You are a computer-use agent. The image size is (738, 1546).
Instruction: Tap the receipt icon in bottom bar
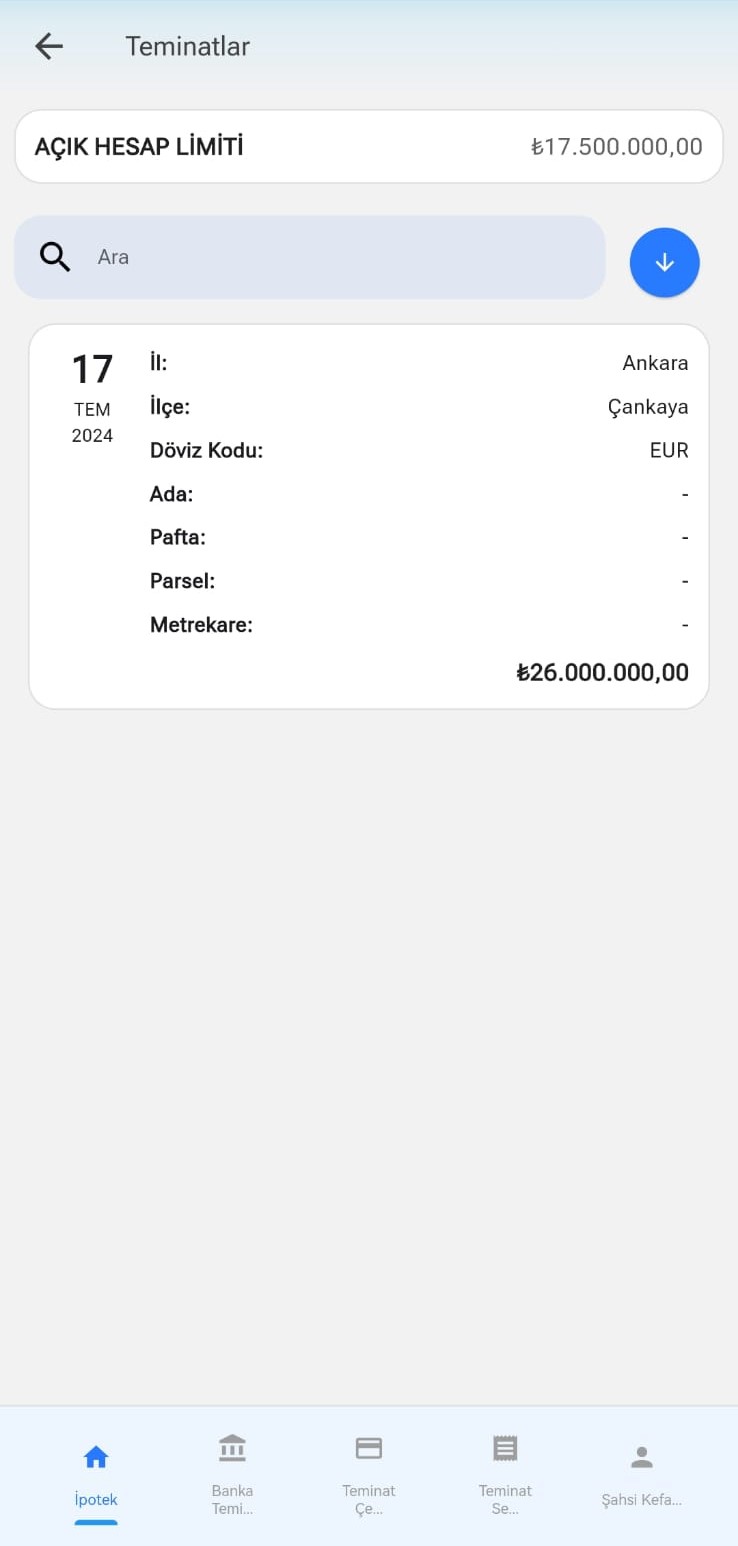pyautogui.click(x=506, y=1448)
